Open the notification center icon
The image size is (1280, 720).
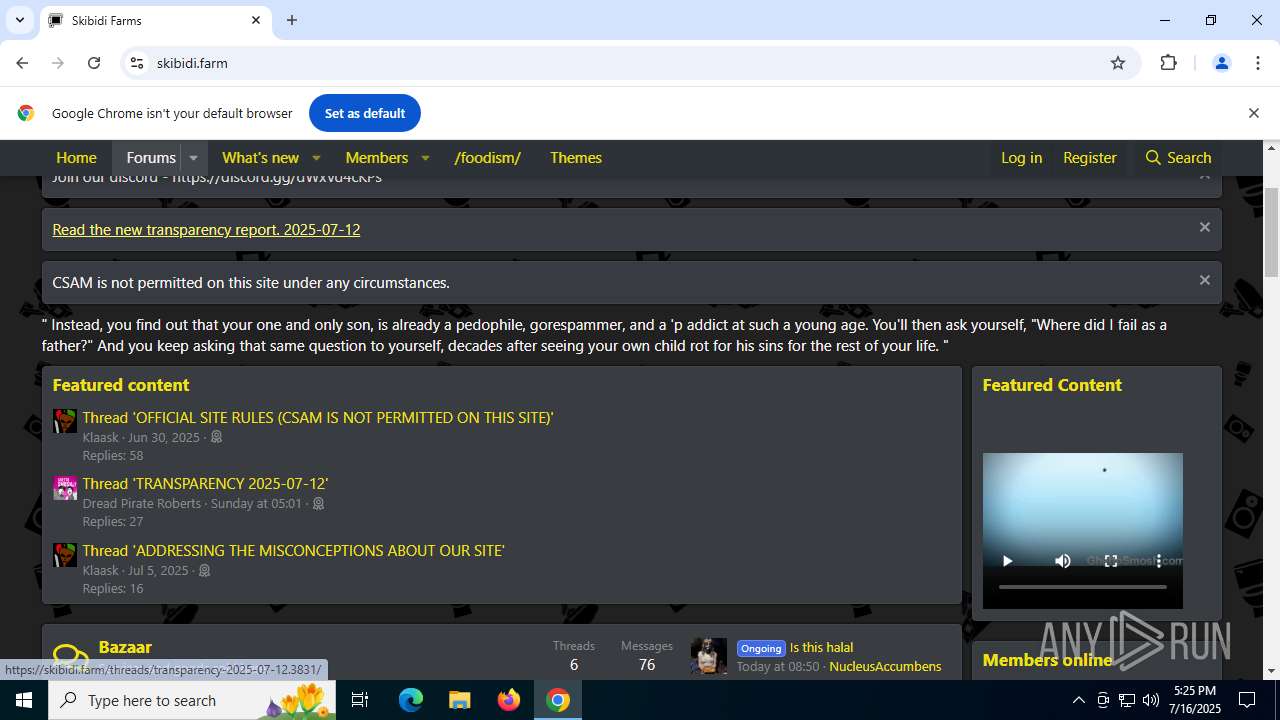(1247, 700)
